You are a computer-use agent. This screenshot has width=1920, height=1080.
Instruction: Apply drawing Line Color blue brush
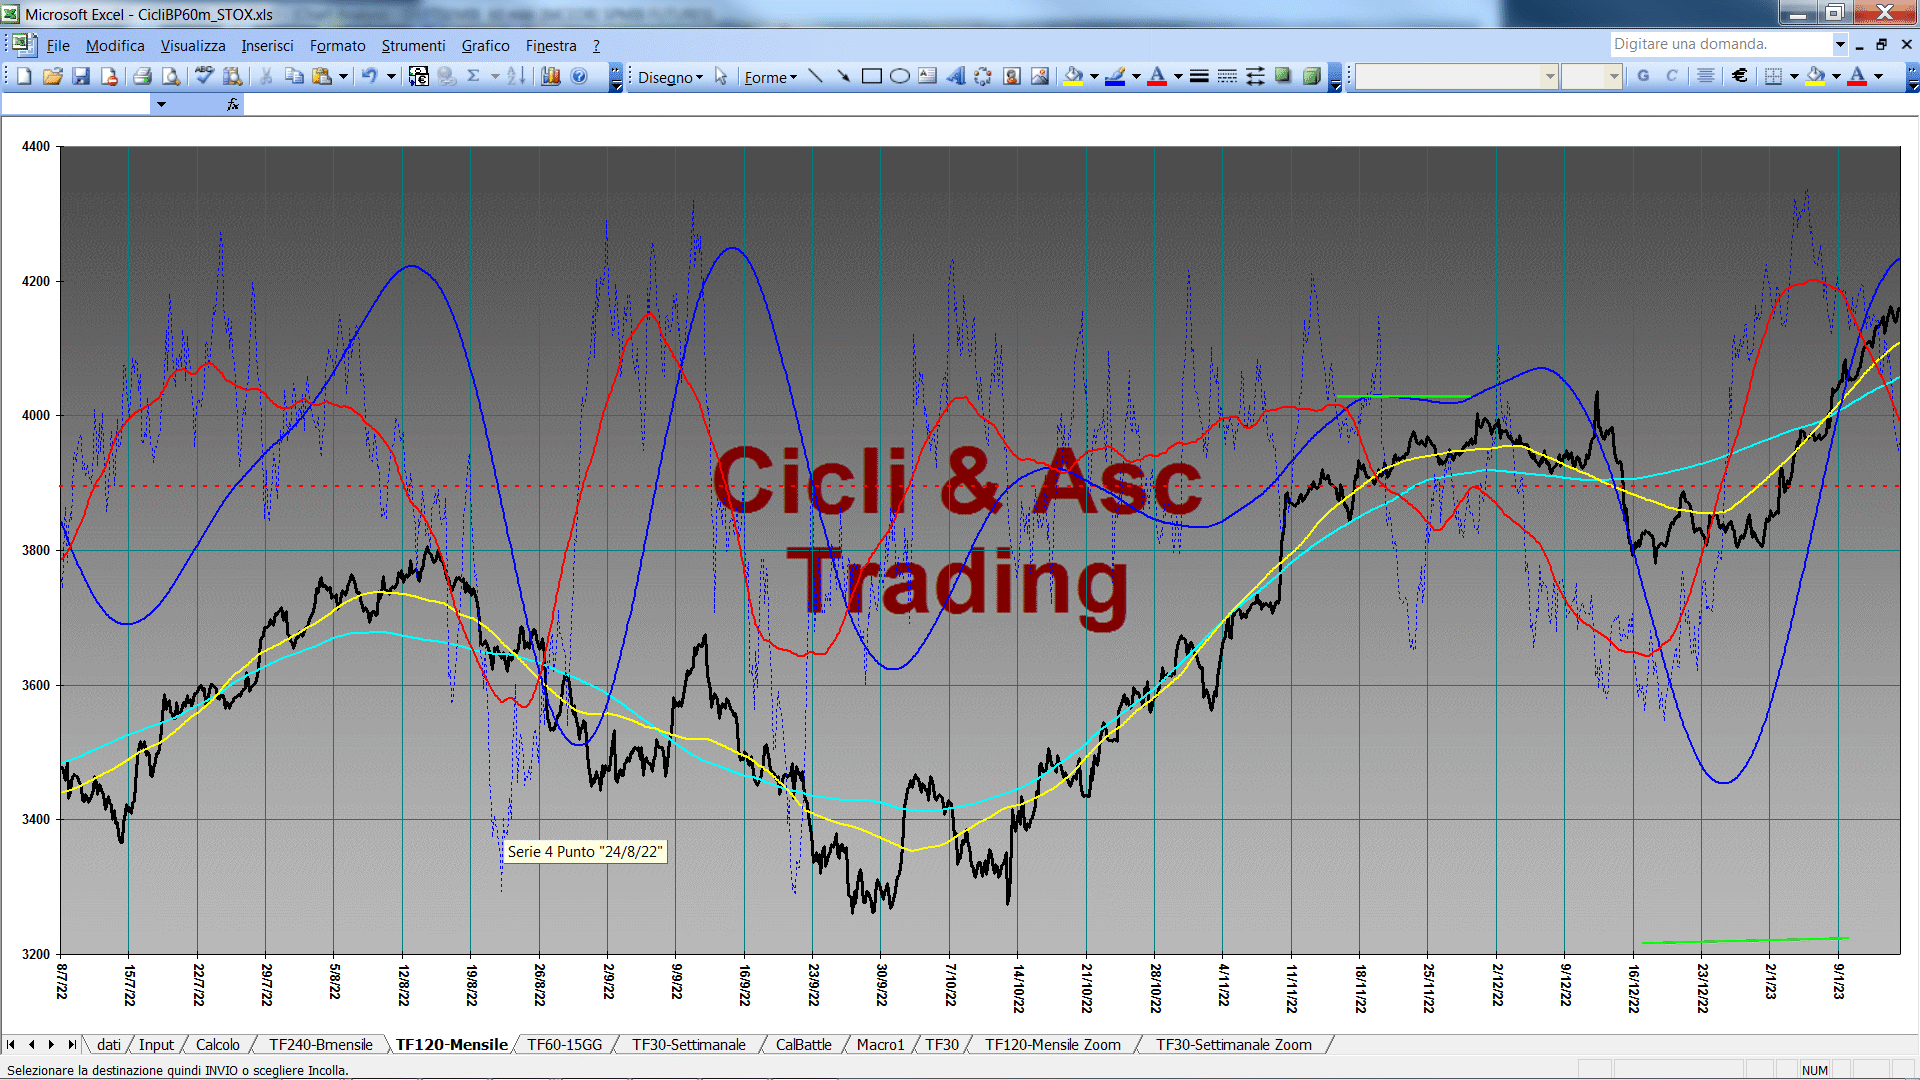click(1116, 76)
